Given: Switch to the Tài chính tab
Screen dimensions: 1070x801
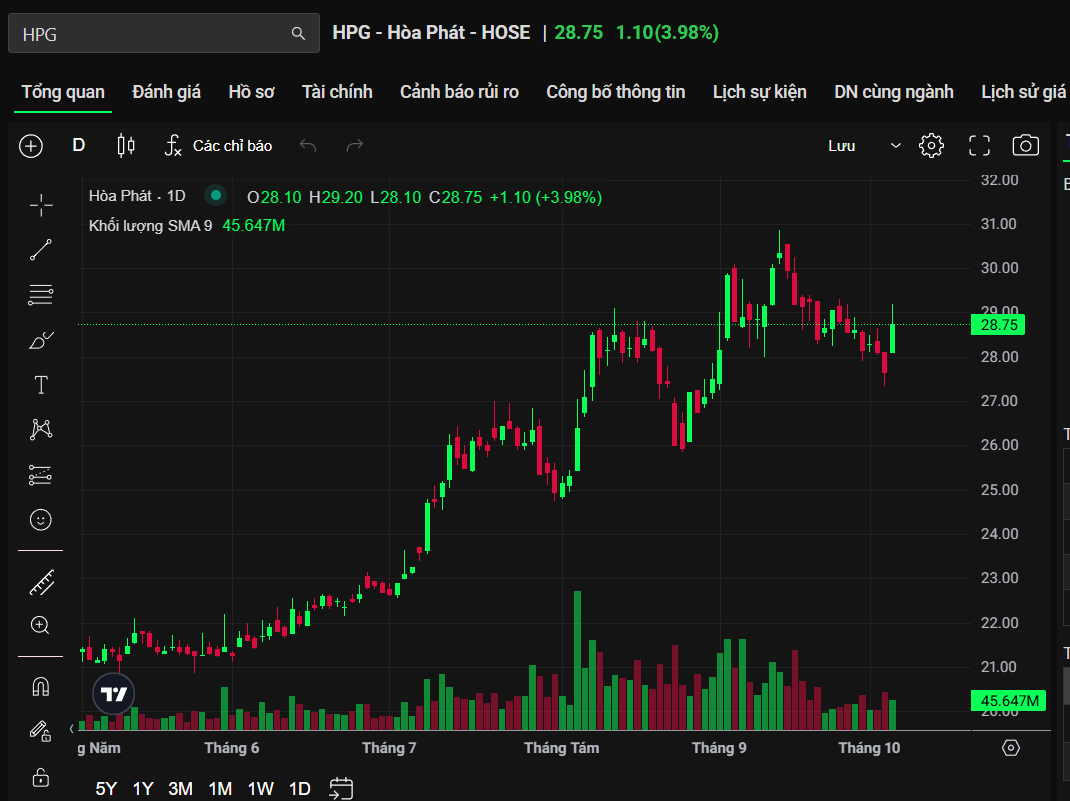Looking at the screenshot, I should pyautogui.click(x=337, y=92).
